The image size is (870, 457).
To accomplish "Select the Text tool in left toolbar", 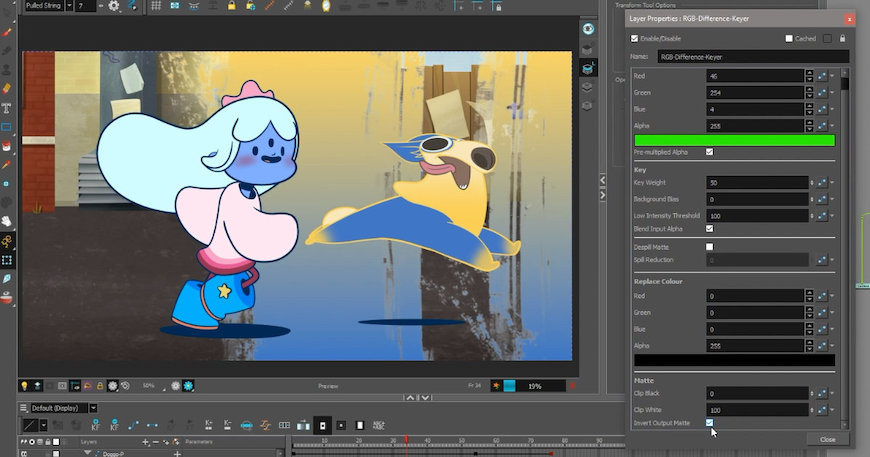I will click(x=7, y=108).
